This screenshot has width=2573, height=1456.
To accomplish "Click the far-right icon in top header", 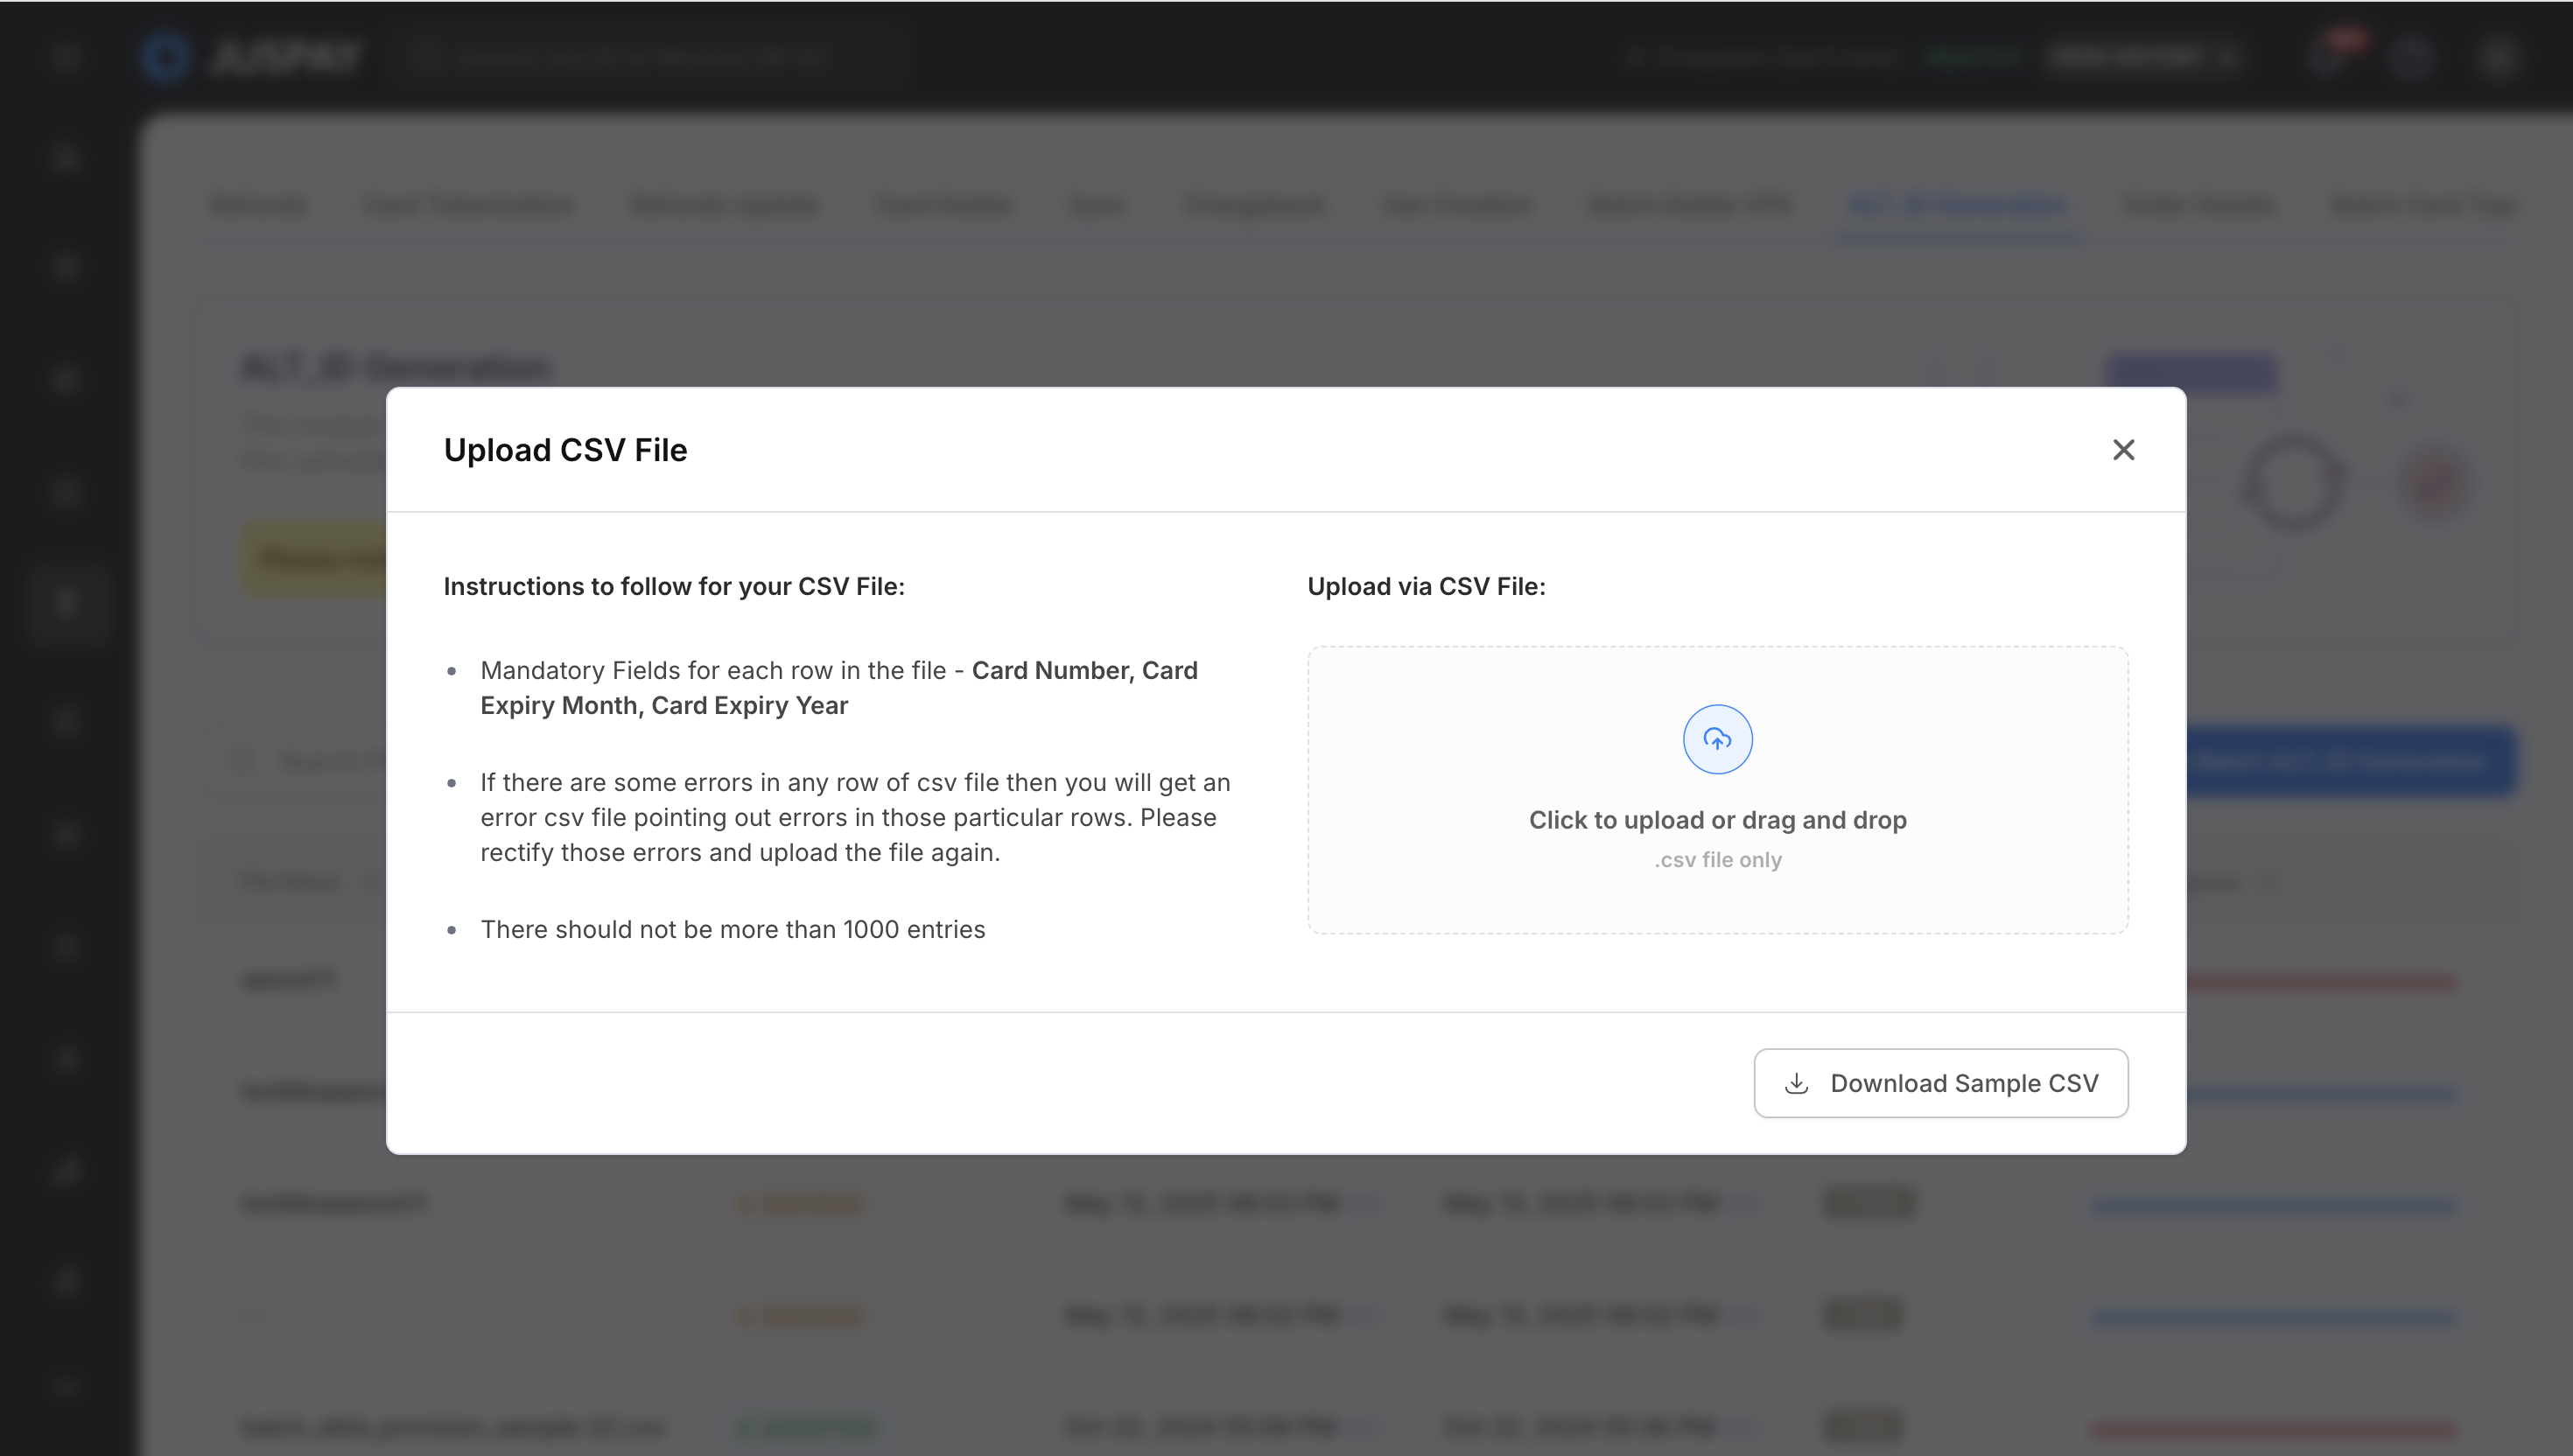I will pos(2497,57).
